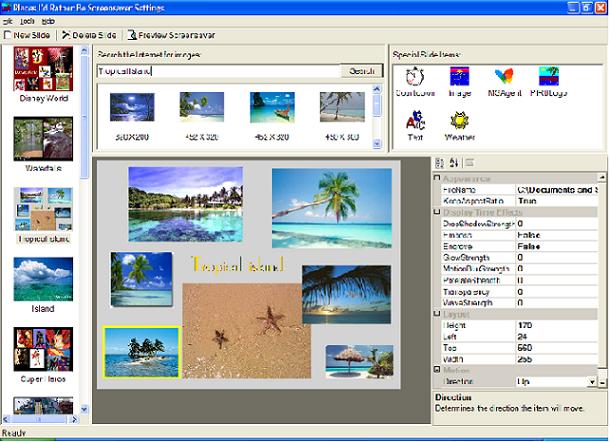Click property grid scroll up arrow

click(x=602, y=177)
